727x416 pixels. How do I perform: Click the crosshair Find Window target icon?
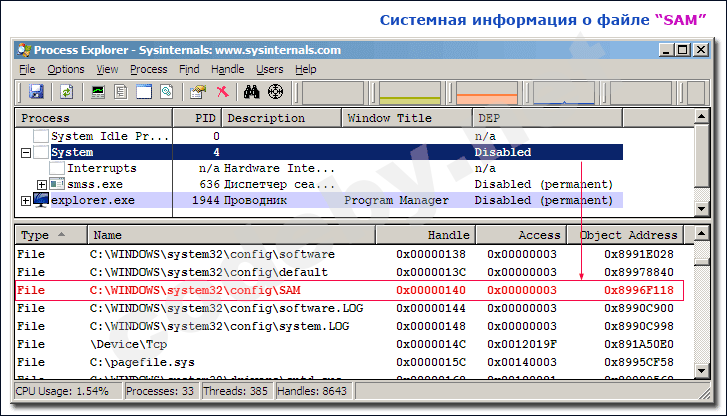(275, 92)
